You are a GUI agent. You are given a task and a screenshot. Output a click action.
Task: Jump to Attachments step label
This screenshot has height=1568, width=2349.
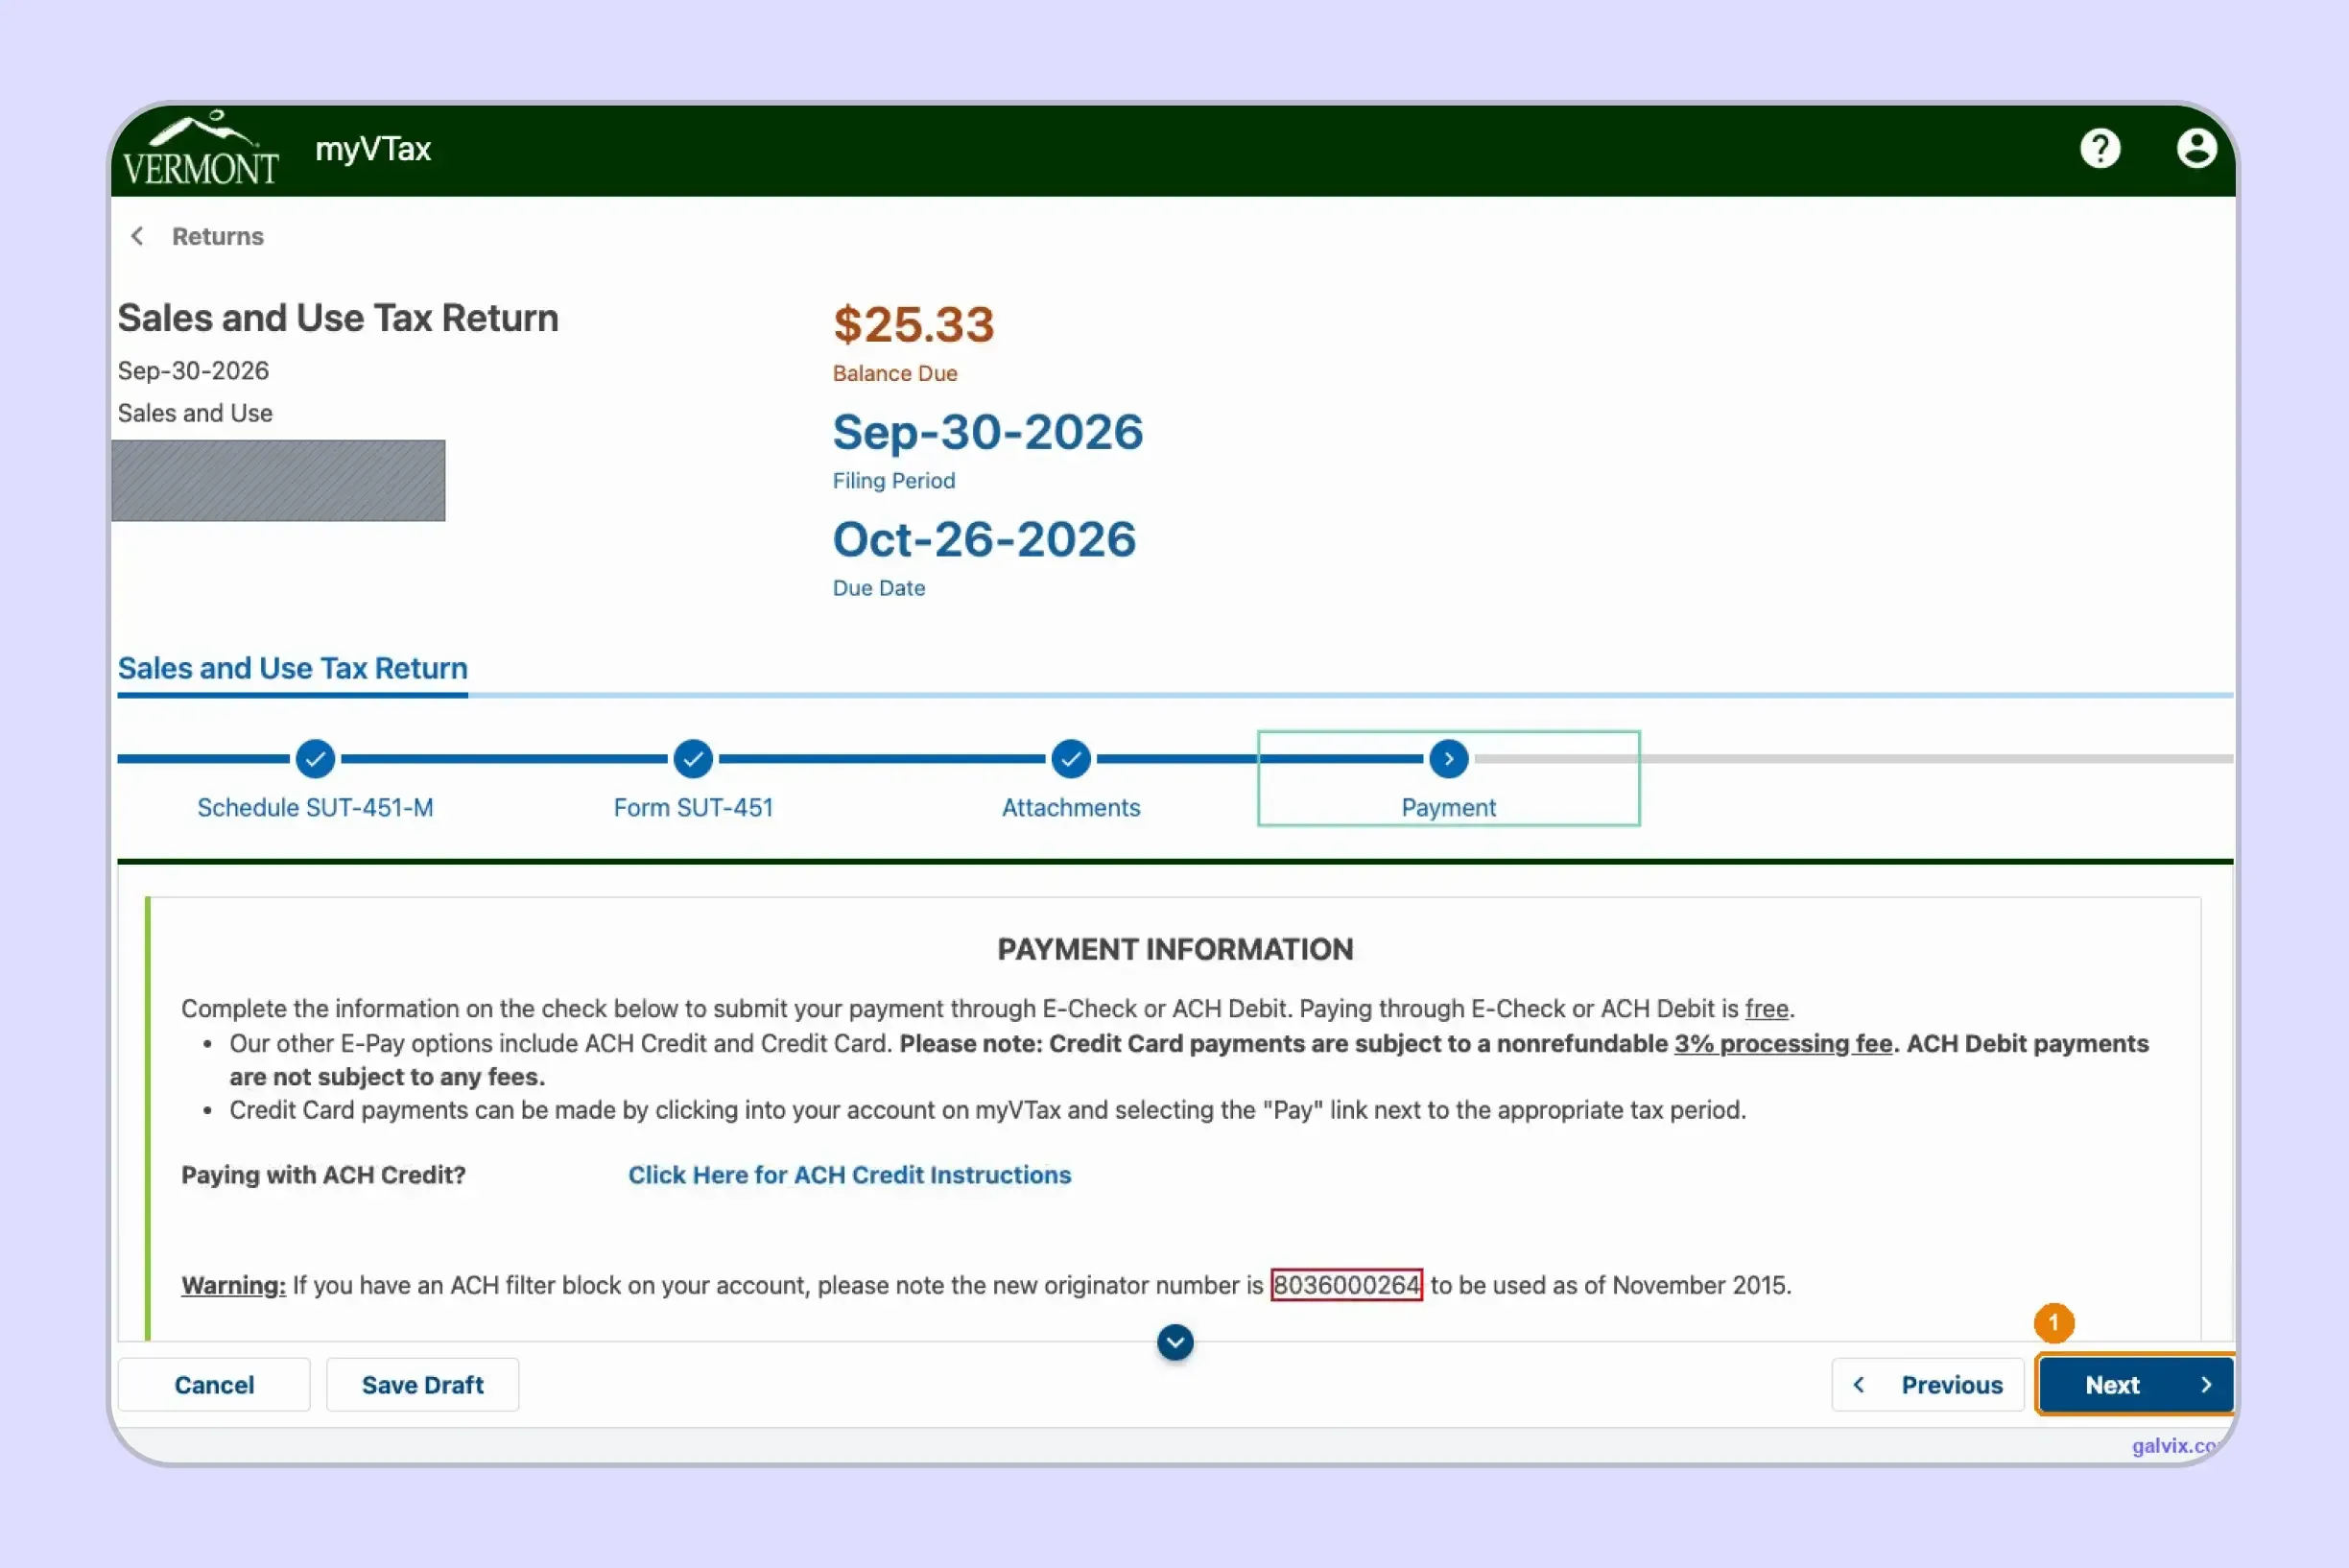coord(1071,808)
